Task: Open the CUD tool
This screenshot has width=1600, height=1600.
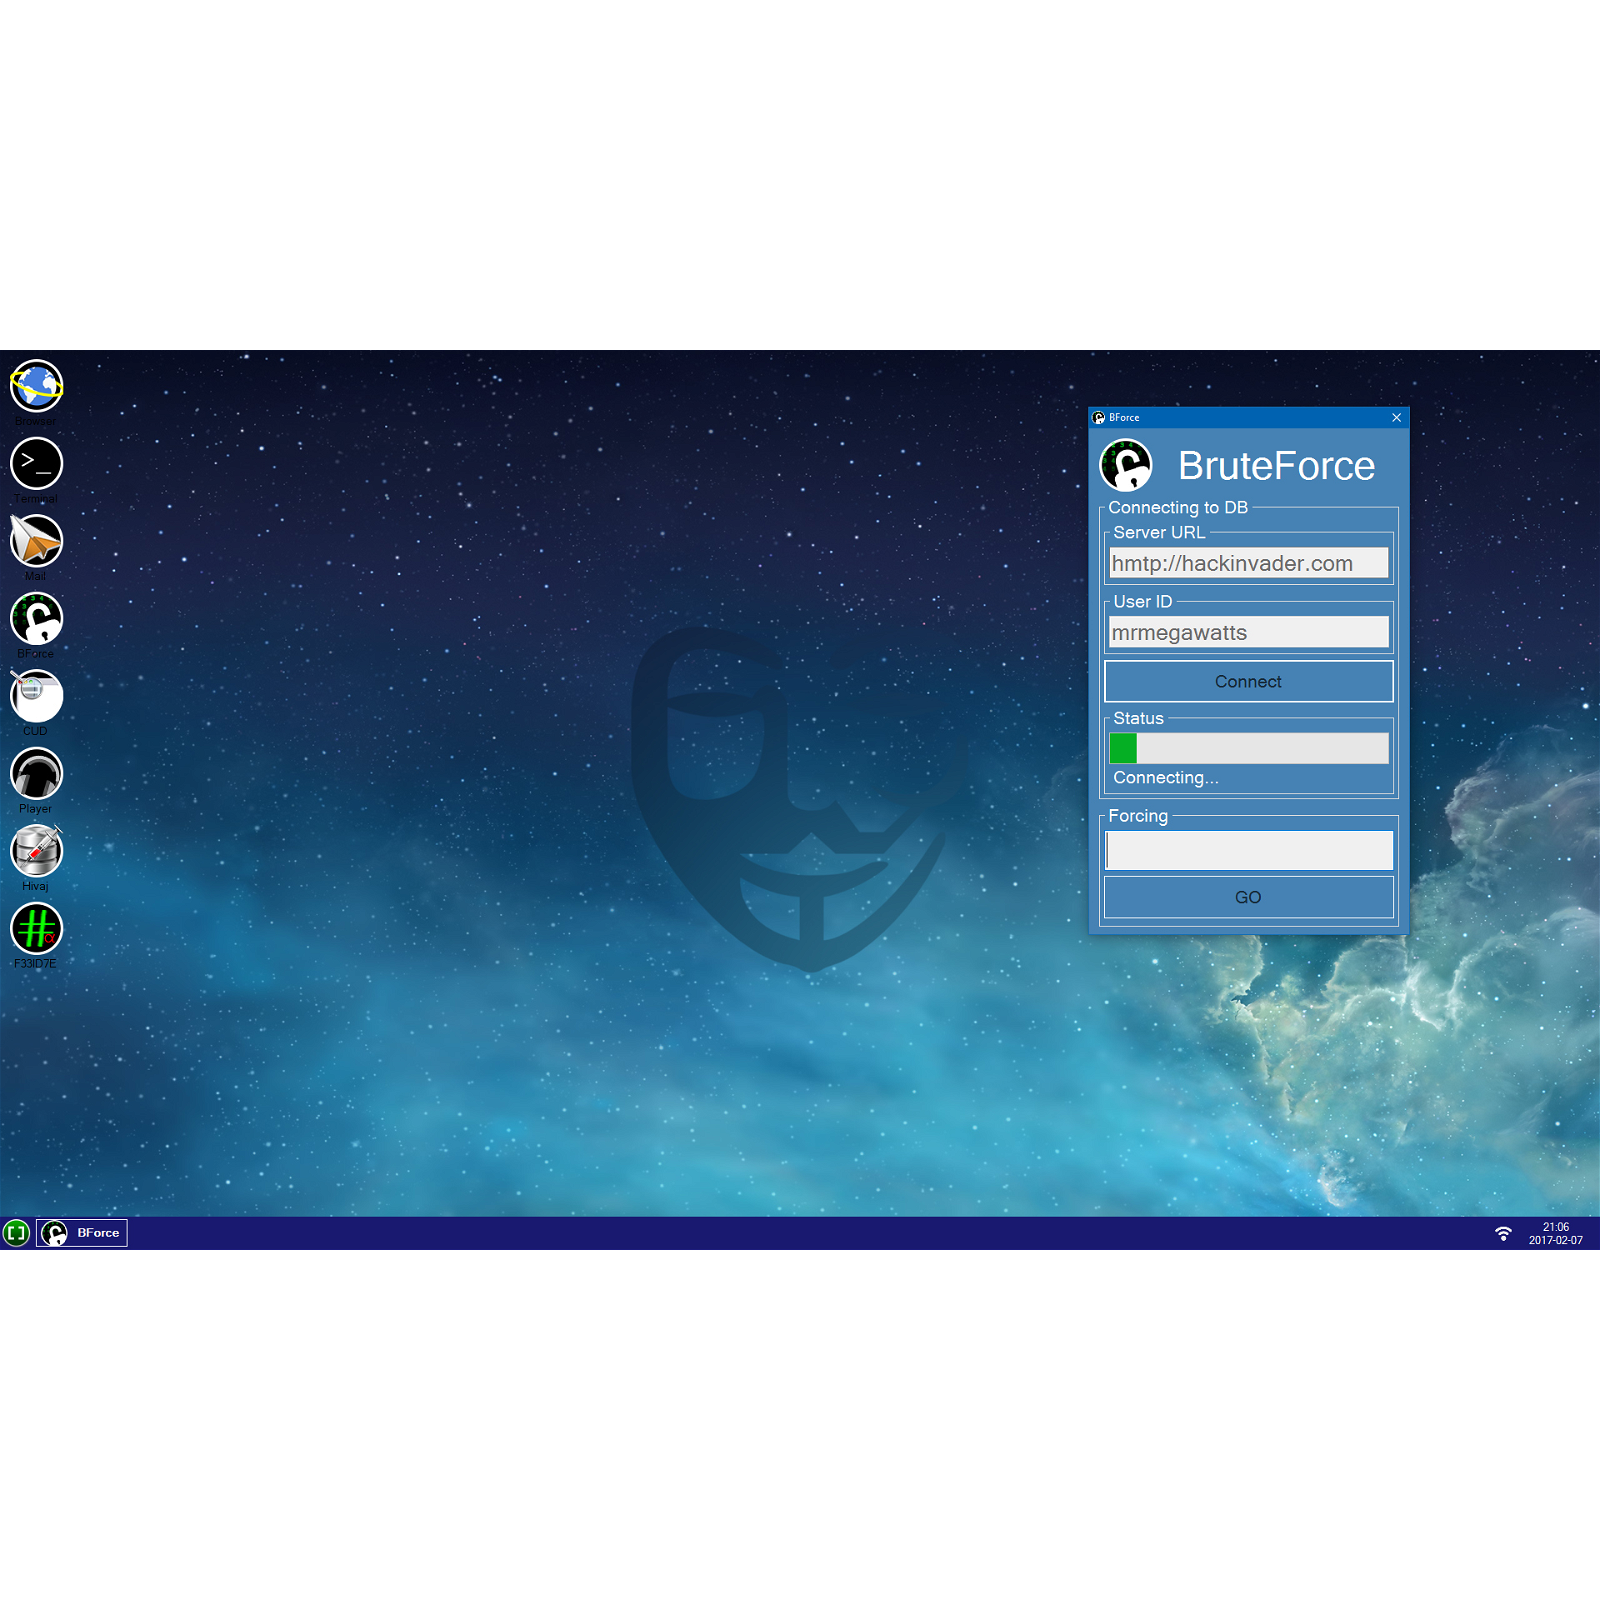Action: point(36,697)
